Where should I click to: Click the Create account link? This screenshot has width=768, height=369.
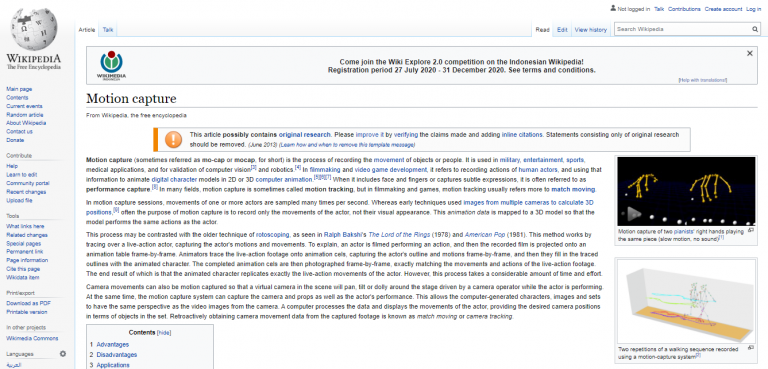pos(723,9)
